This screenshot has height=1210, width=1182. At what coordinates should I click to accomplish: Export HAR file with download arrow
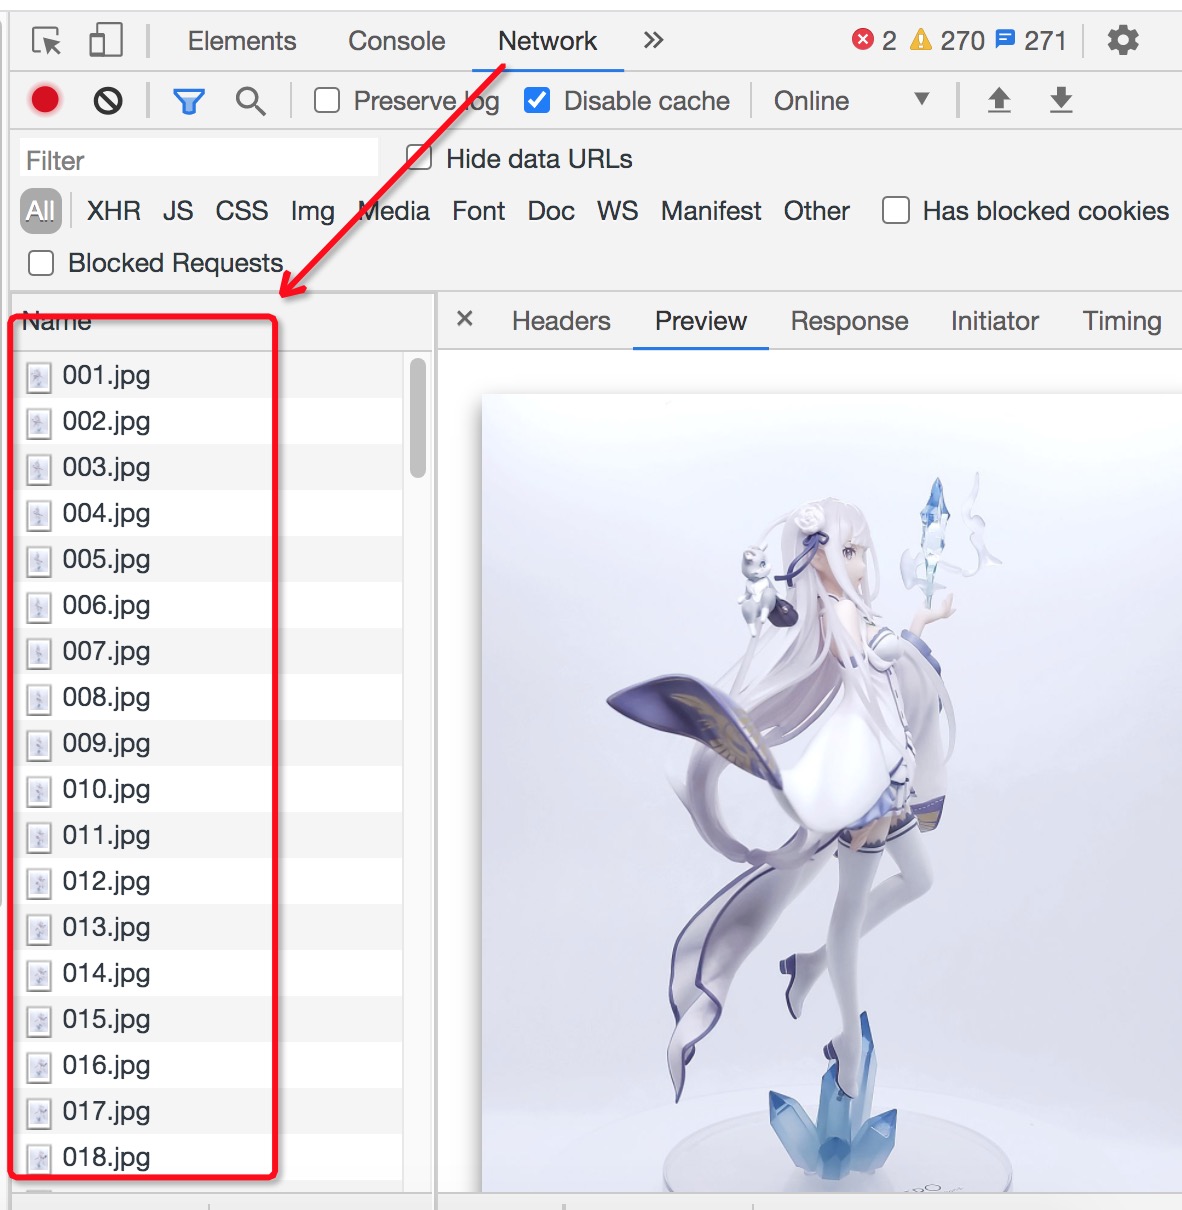[x=1061, y=100]
